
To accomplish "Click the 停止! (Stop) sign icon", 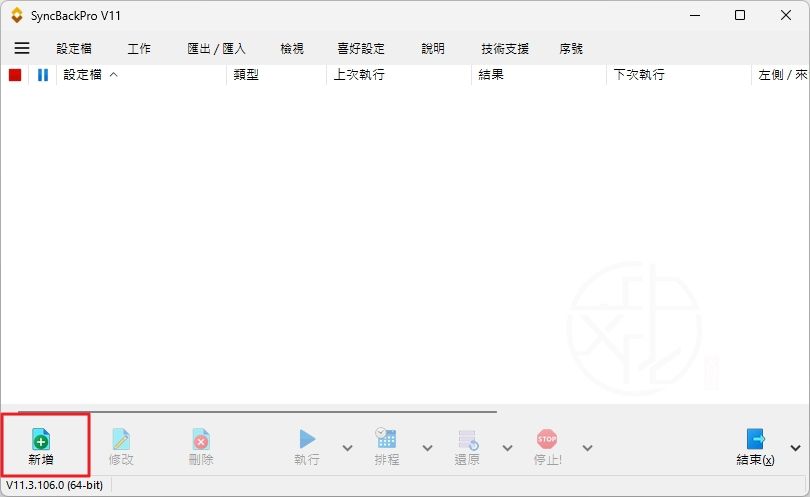I will point(547,439).
